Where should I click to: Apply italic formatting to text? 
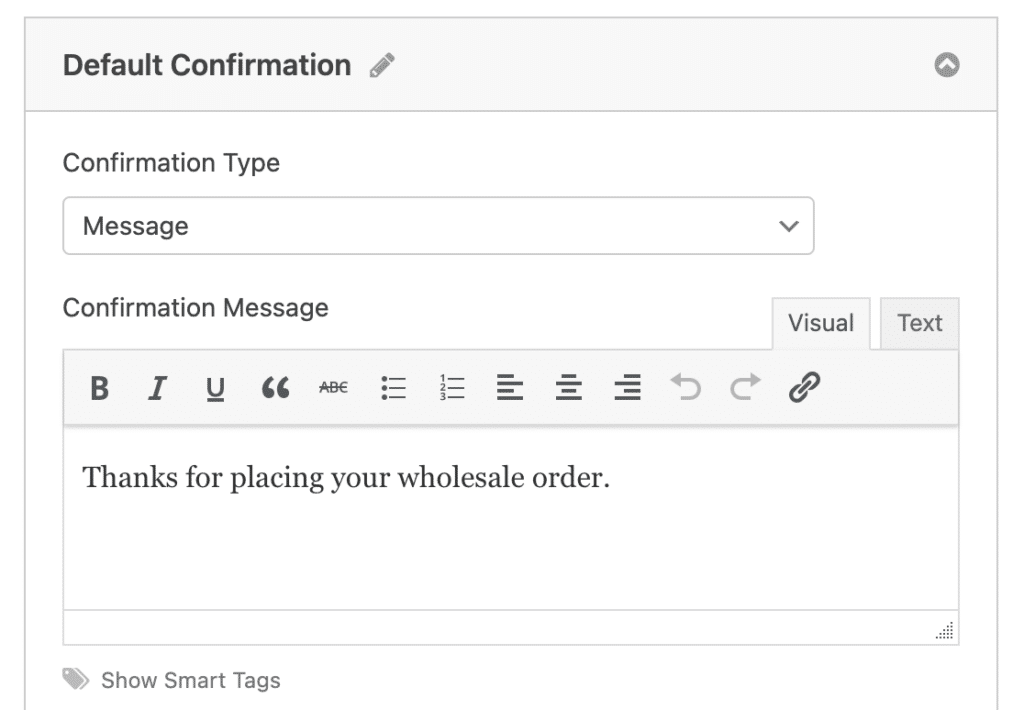pos(156,388)
